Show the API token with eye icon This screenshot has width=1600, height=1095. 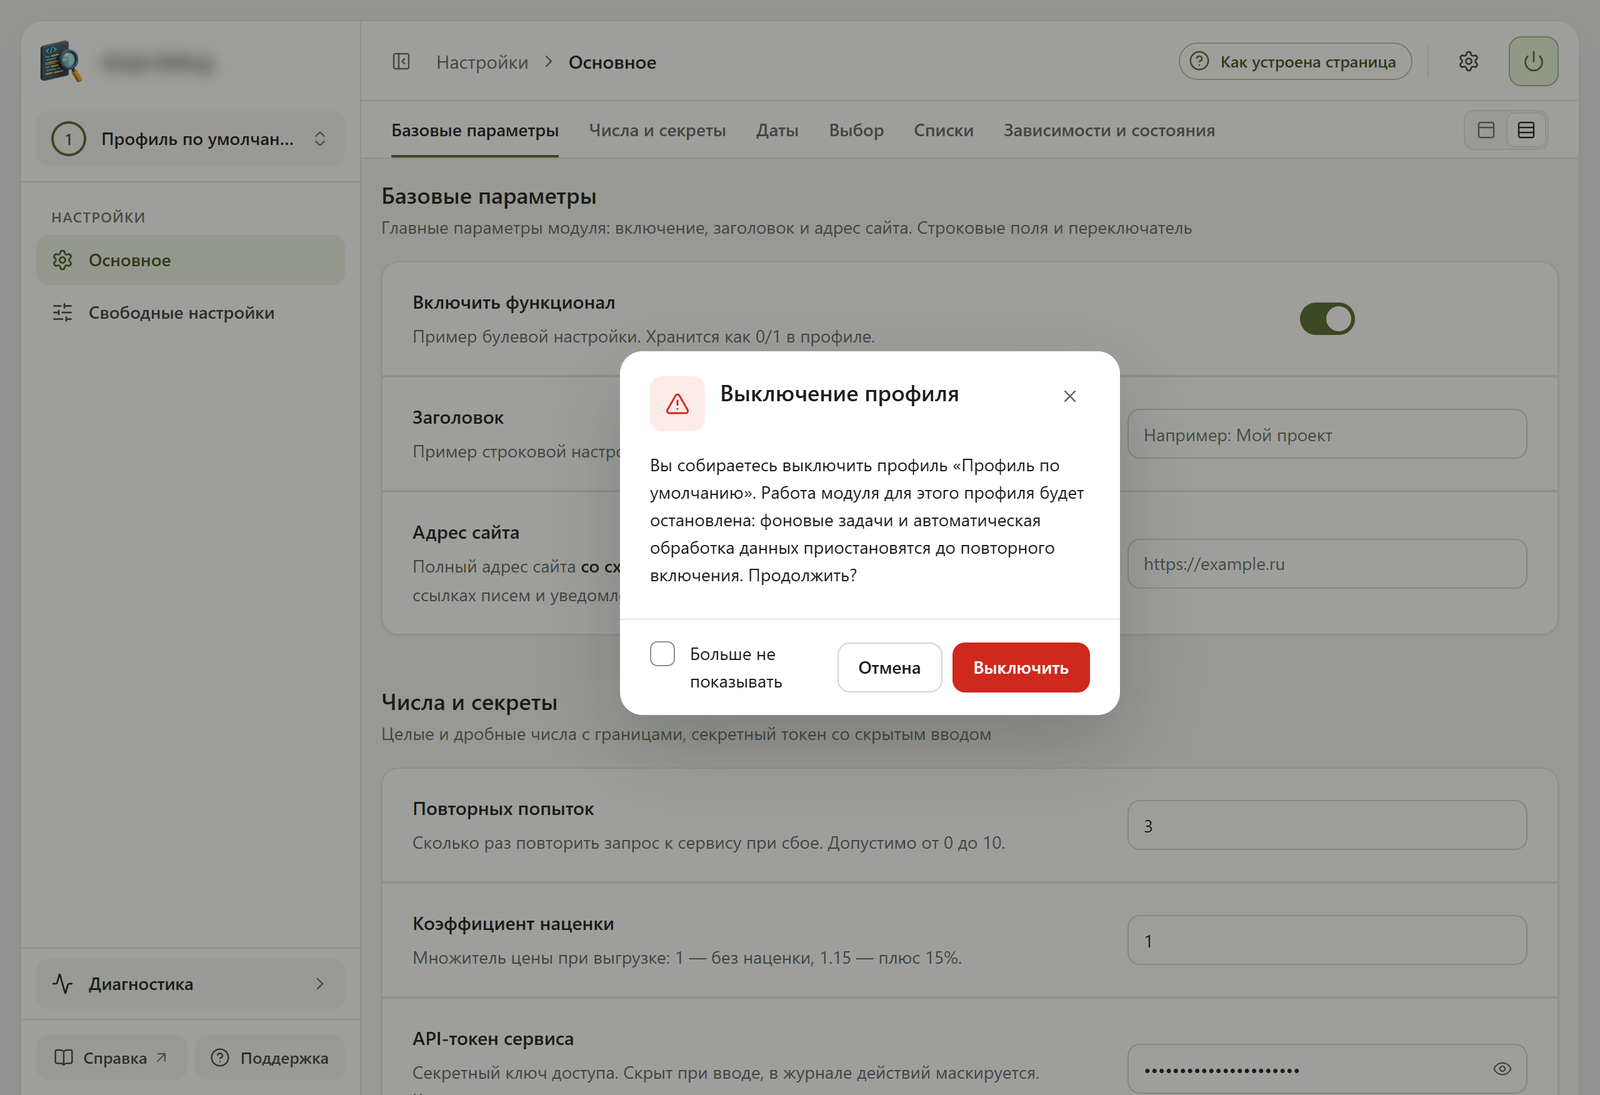pyautogui.click(x=1502, y=1069)
